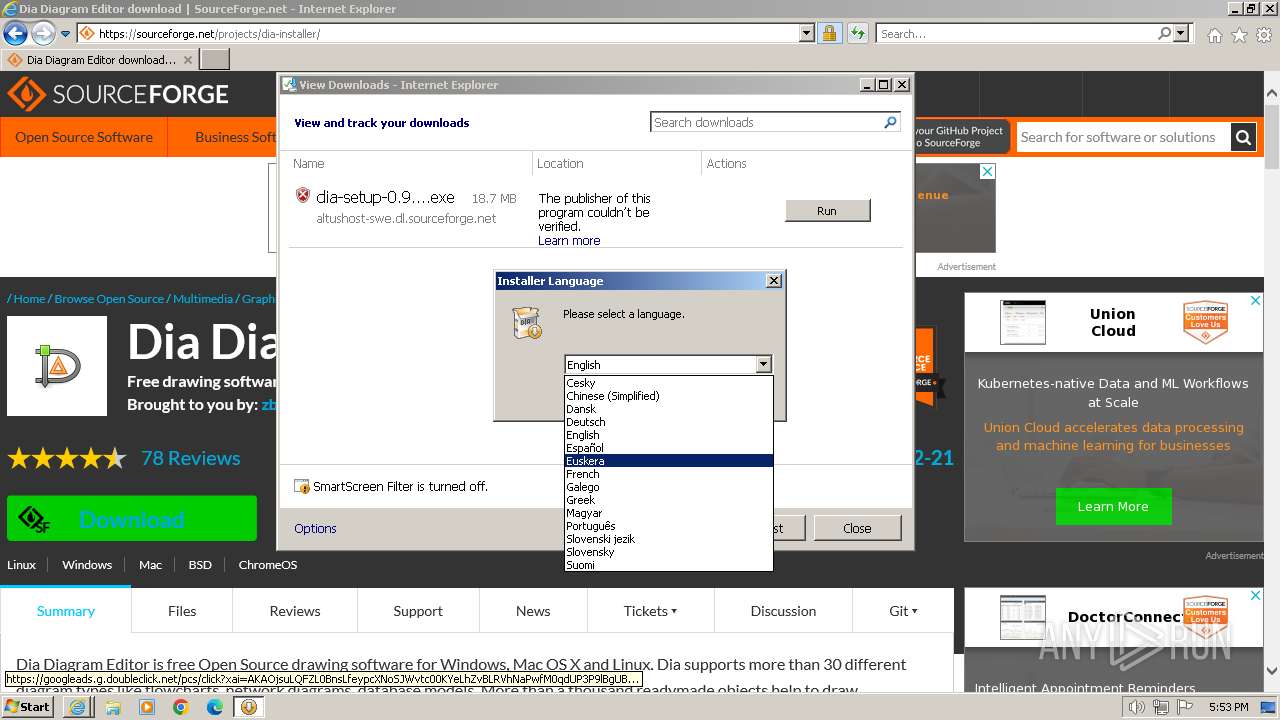This screenshot has height=720, width=1280.
Task: Open the Discussion tab
Action: [783, 611]
